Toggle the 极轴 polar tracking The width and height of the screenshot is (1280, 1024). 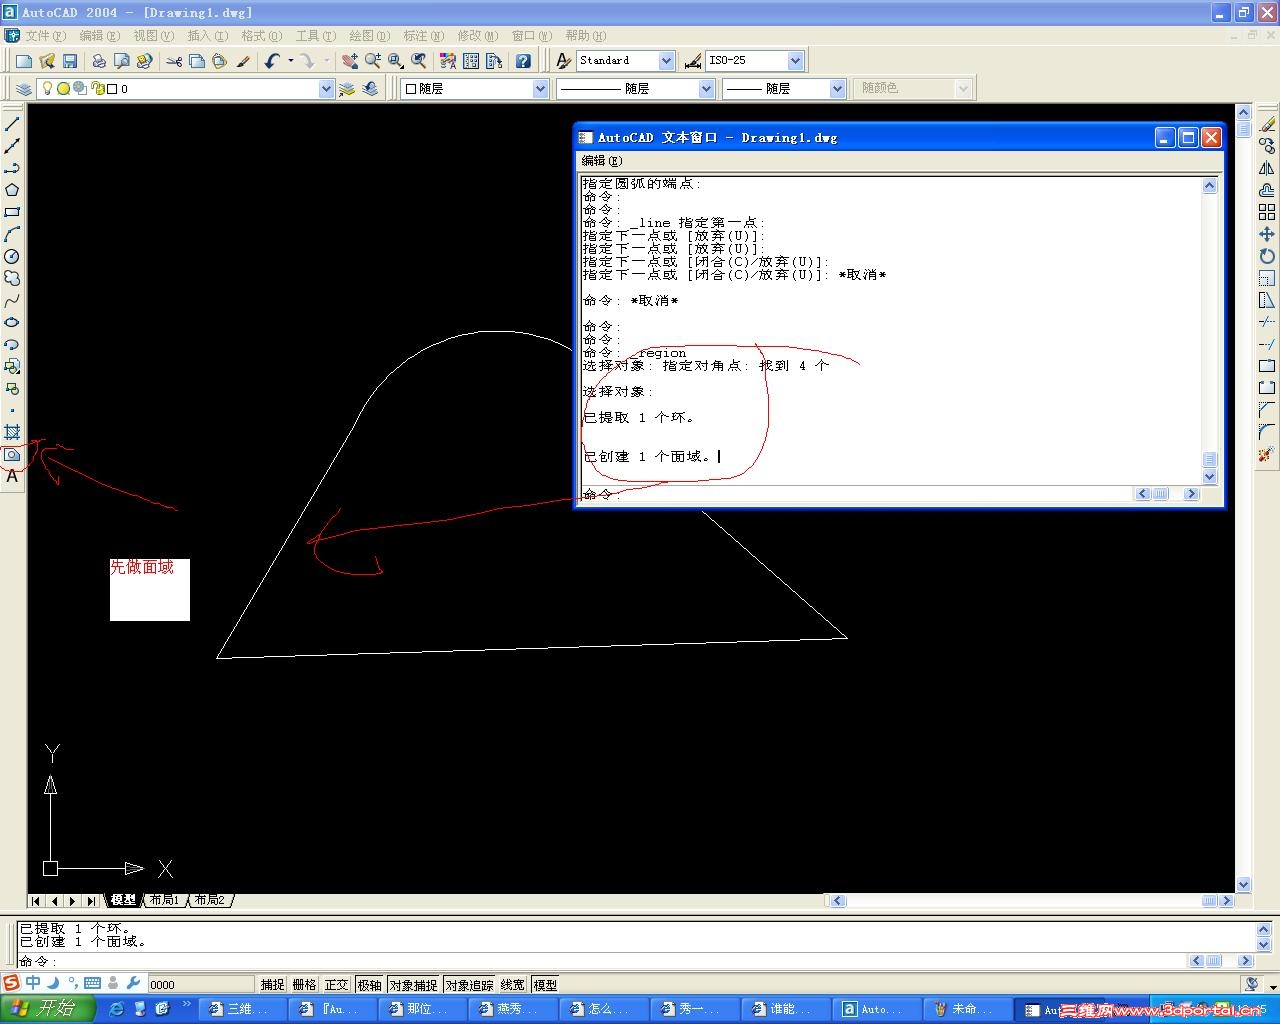pyautogui.click(x=370, y=985)
